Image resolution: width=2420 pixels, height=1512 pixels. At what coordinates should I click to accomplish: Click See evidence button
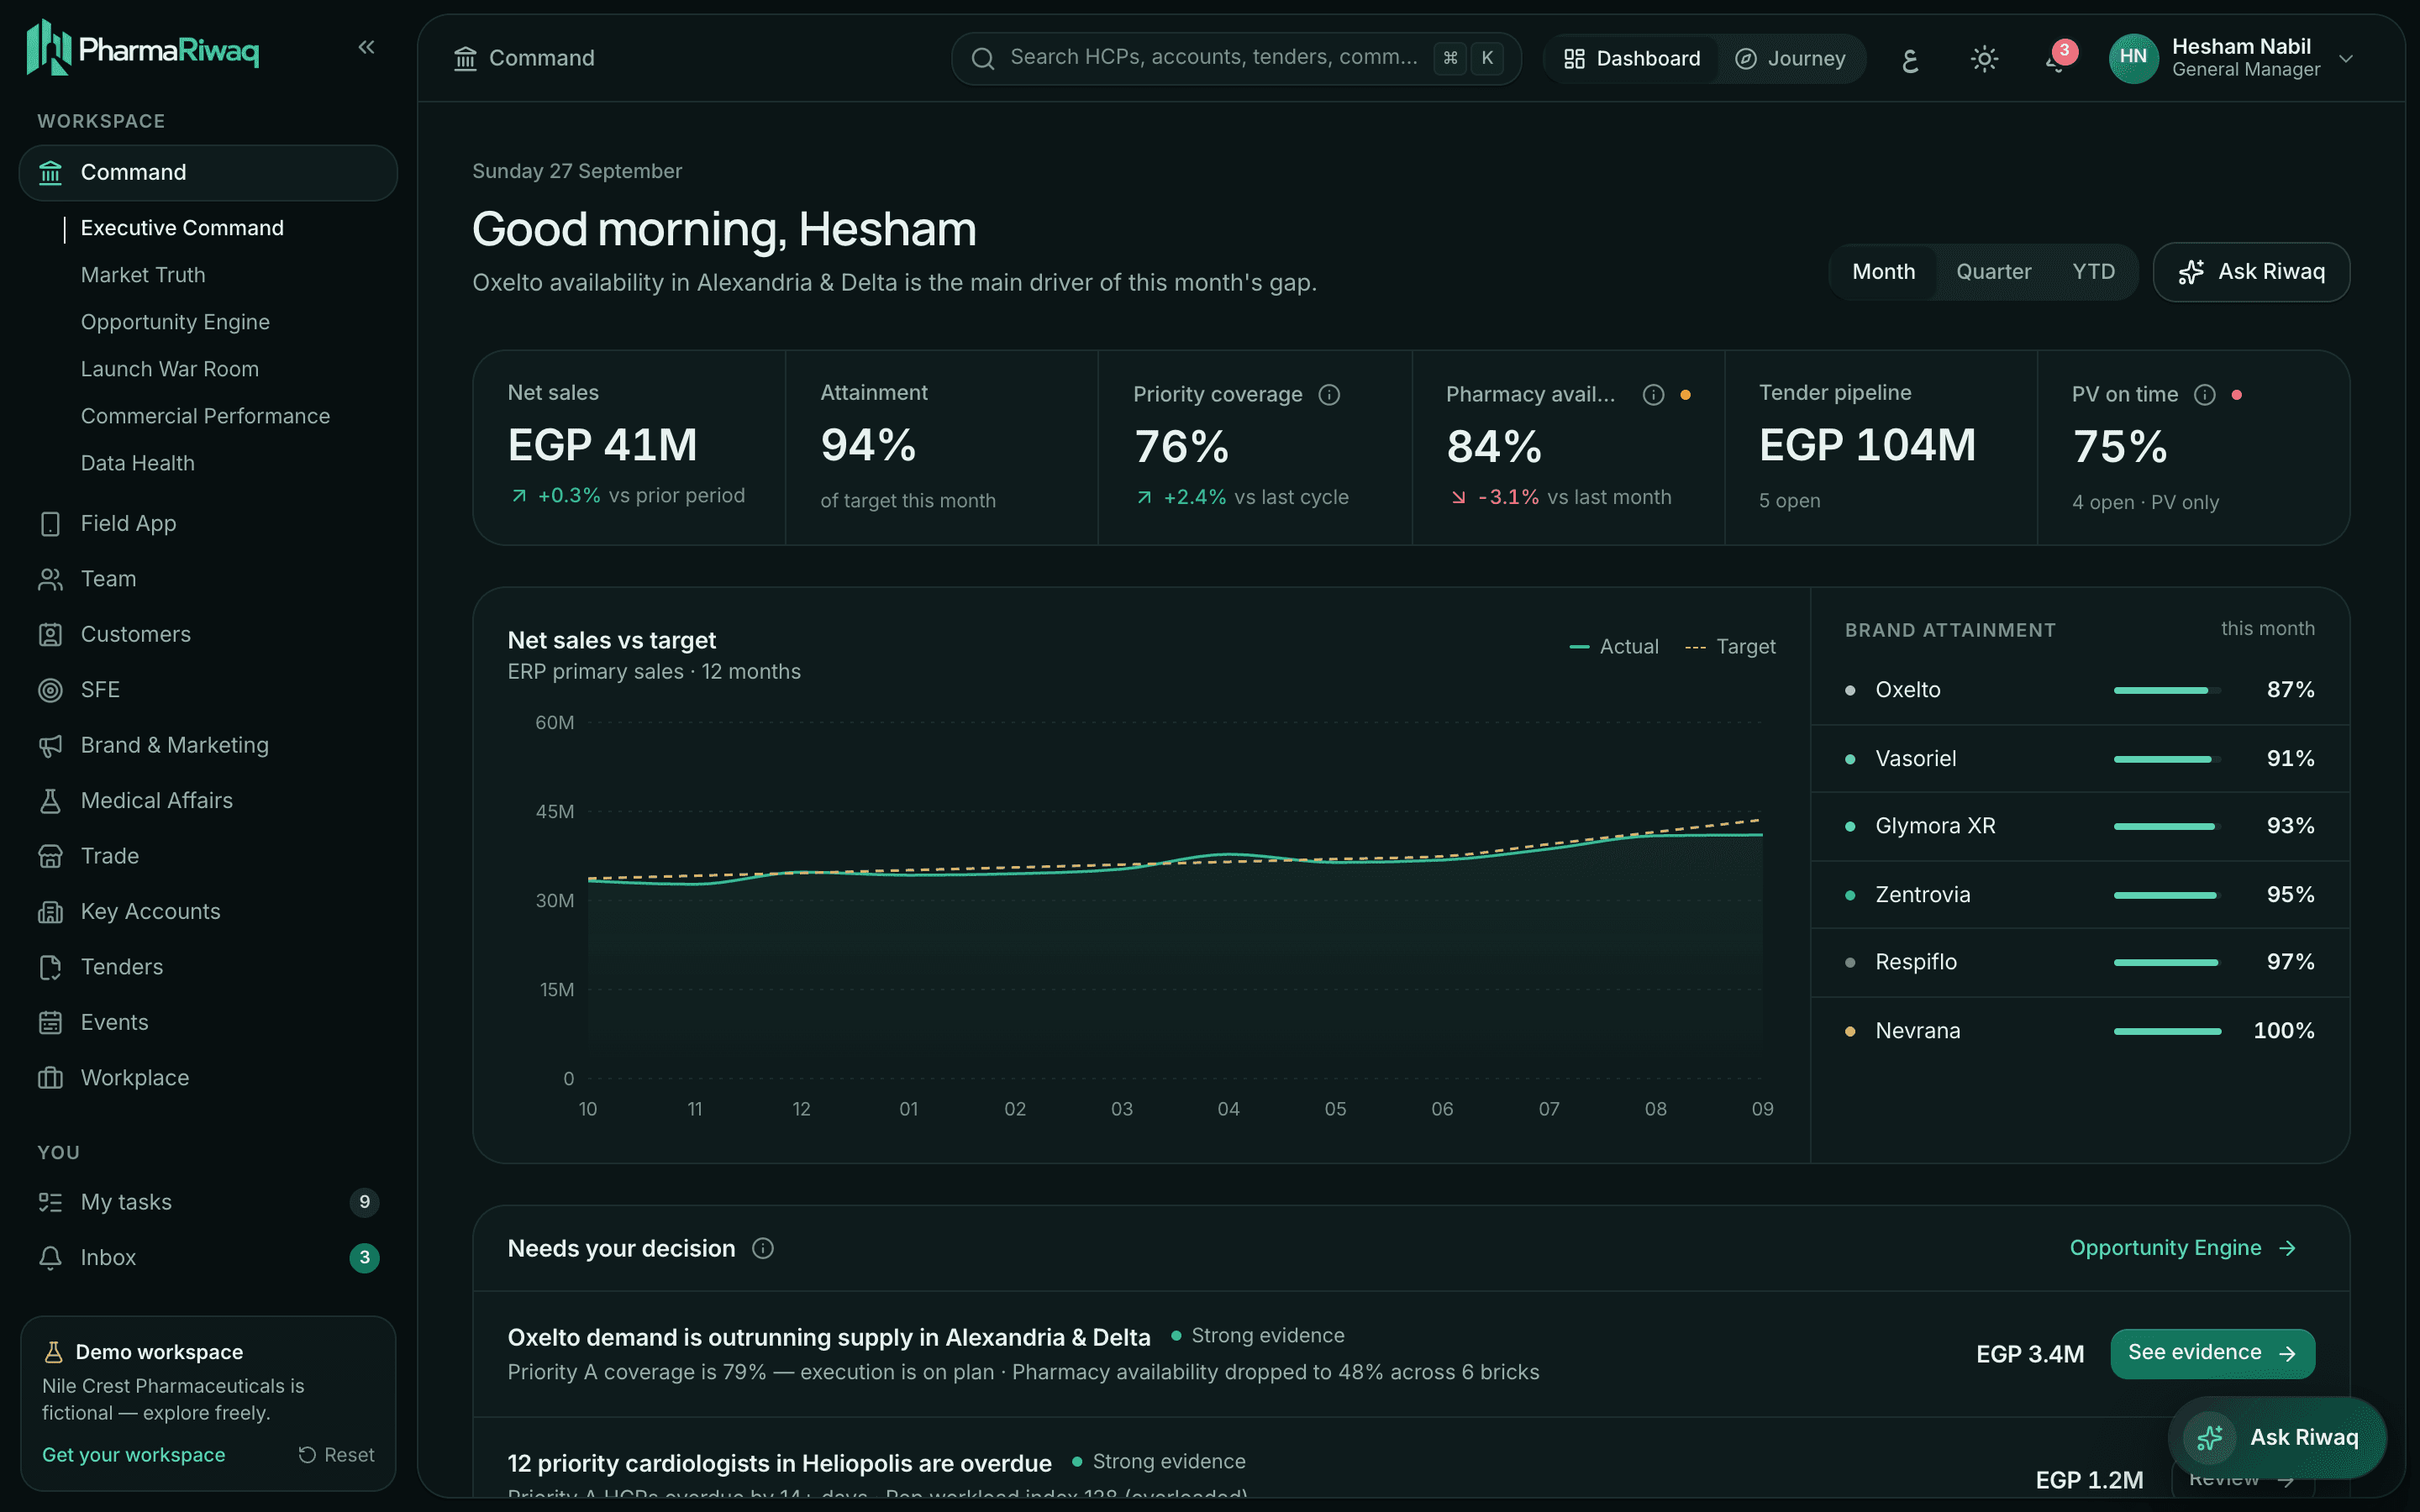point(2212,1353)
